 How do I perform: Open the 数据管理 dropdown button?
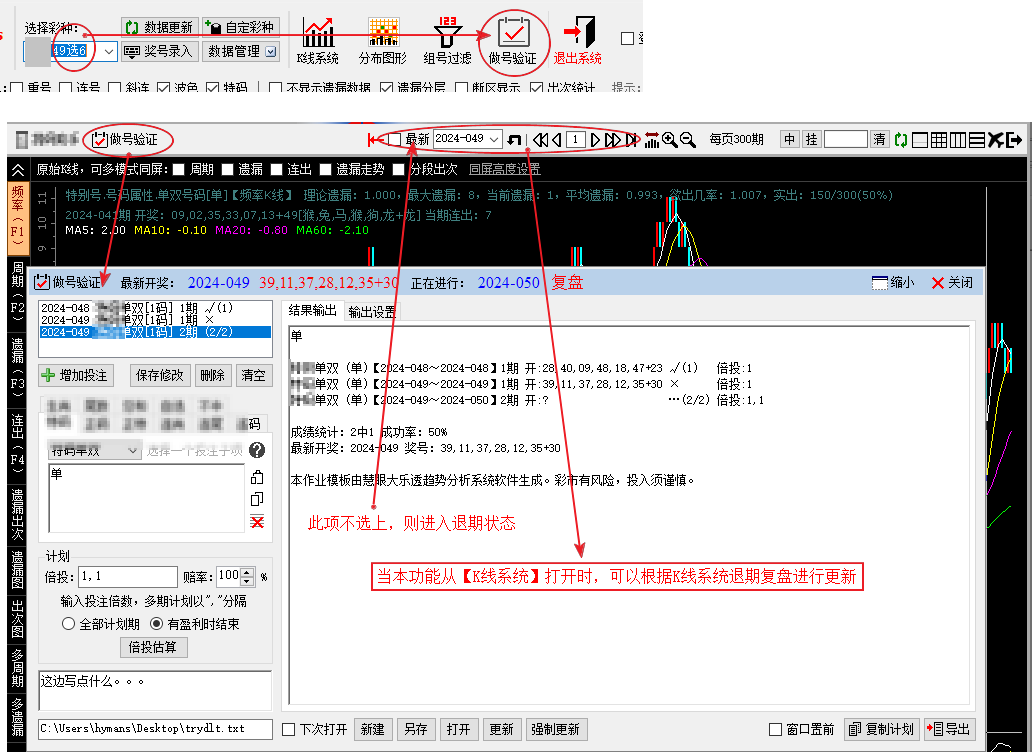coord(241,51)
